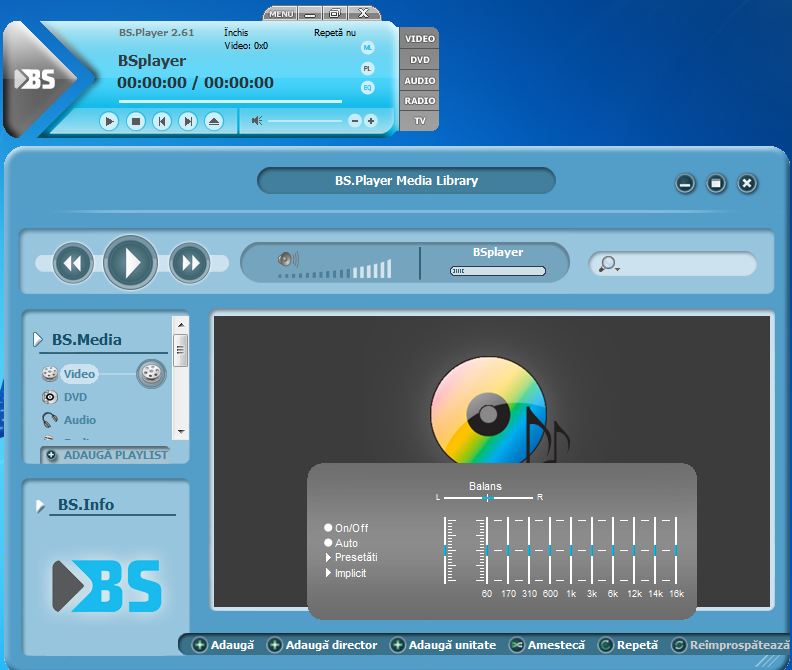
Task: Toggle the equalizer via EQ icon
Action: pyautogui.click(x=367, y=88)
